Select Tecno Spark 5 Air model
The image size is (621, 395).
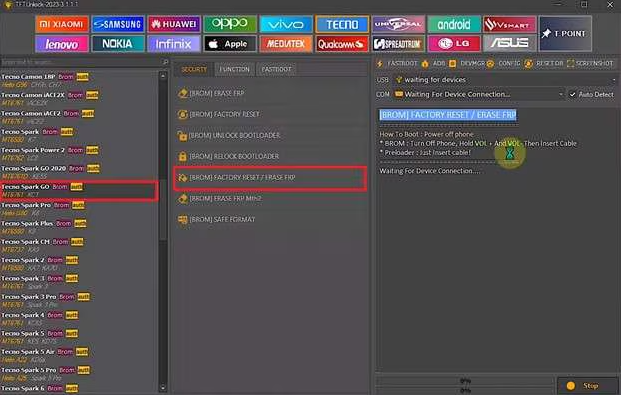pos(79,355)
